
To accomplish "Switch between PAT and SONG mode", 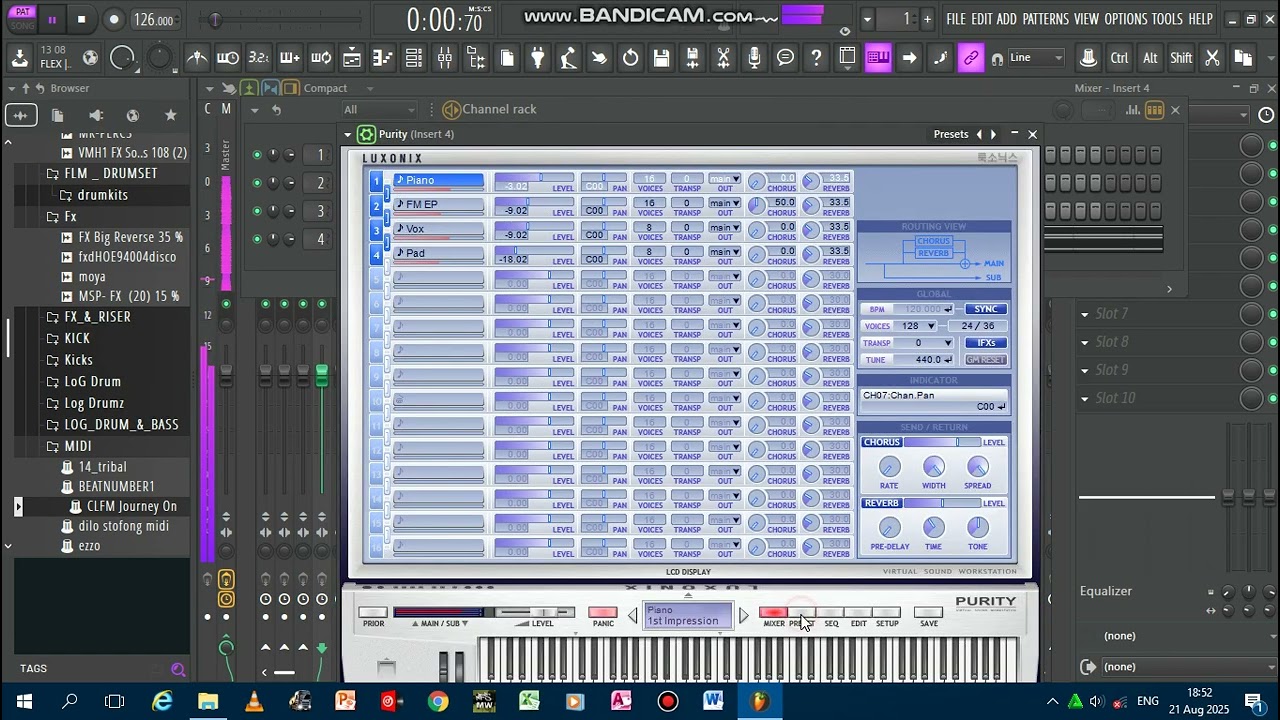I will click(x=22, y=18).
